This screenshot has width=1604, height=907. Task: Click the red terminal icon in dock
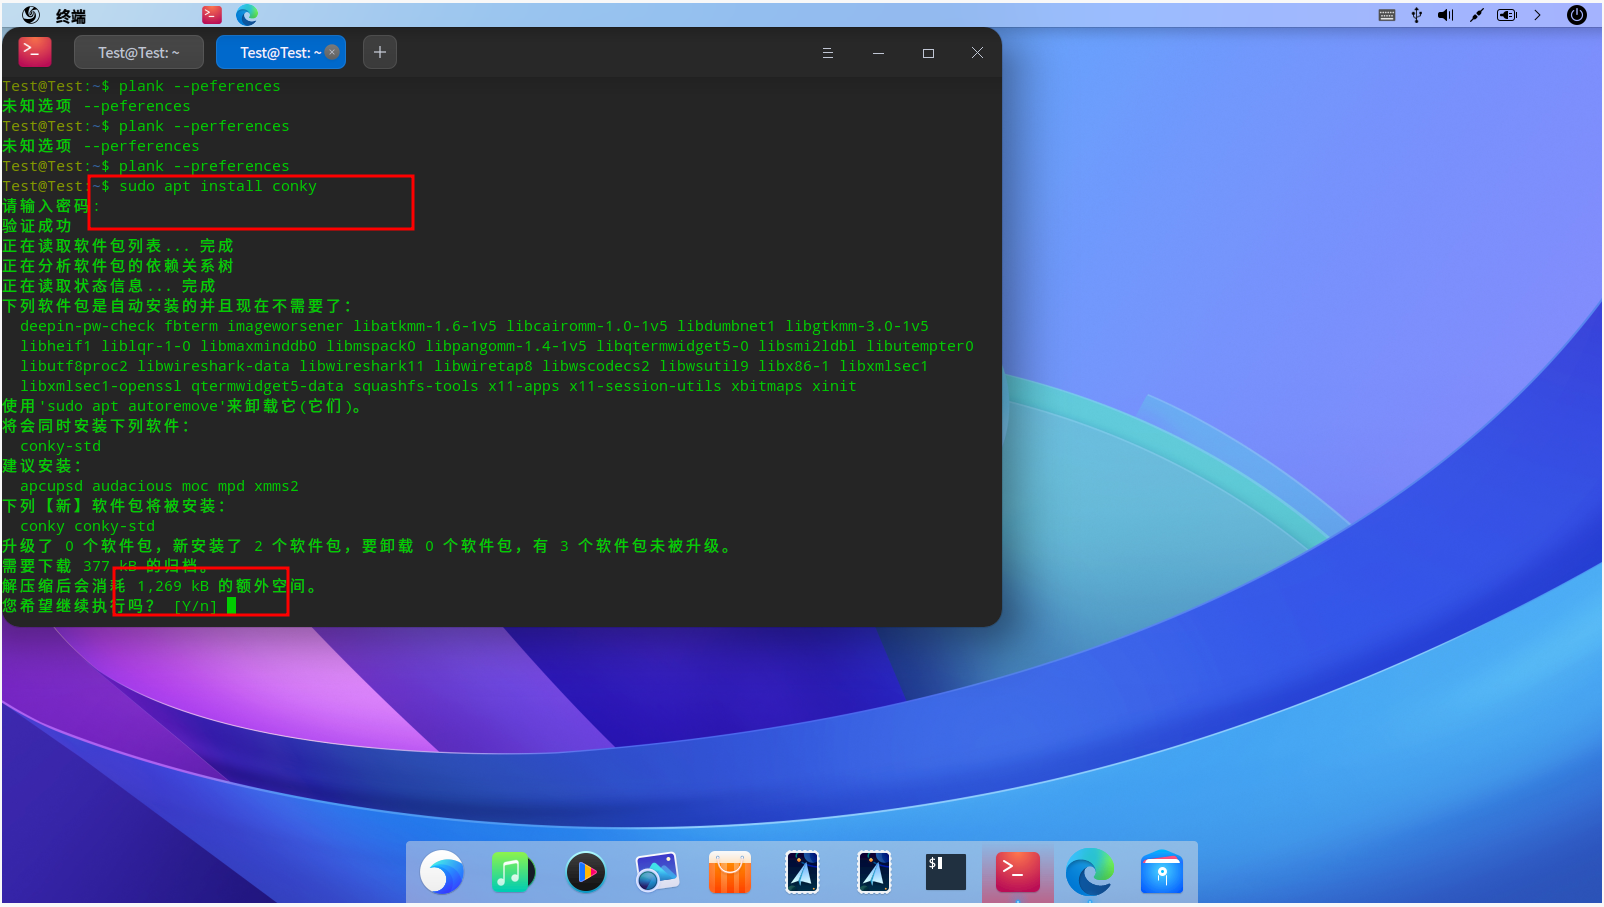tap(1018, 873)
